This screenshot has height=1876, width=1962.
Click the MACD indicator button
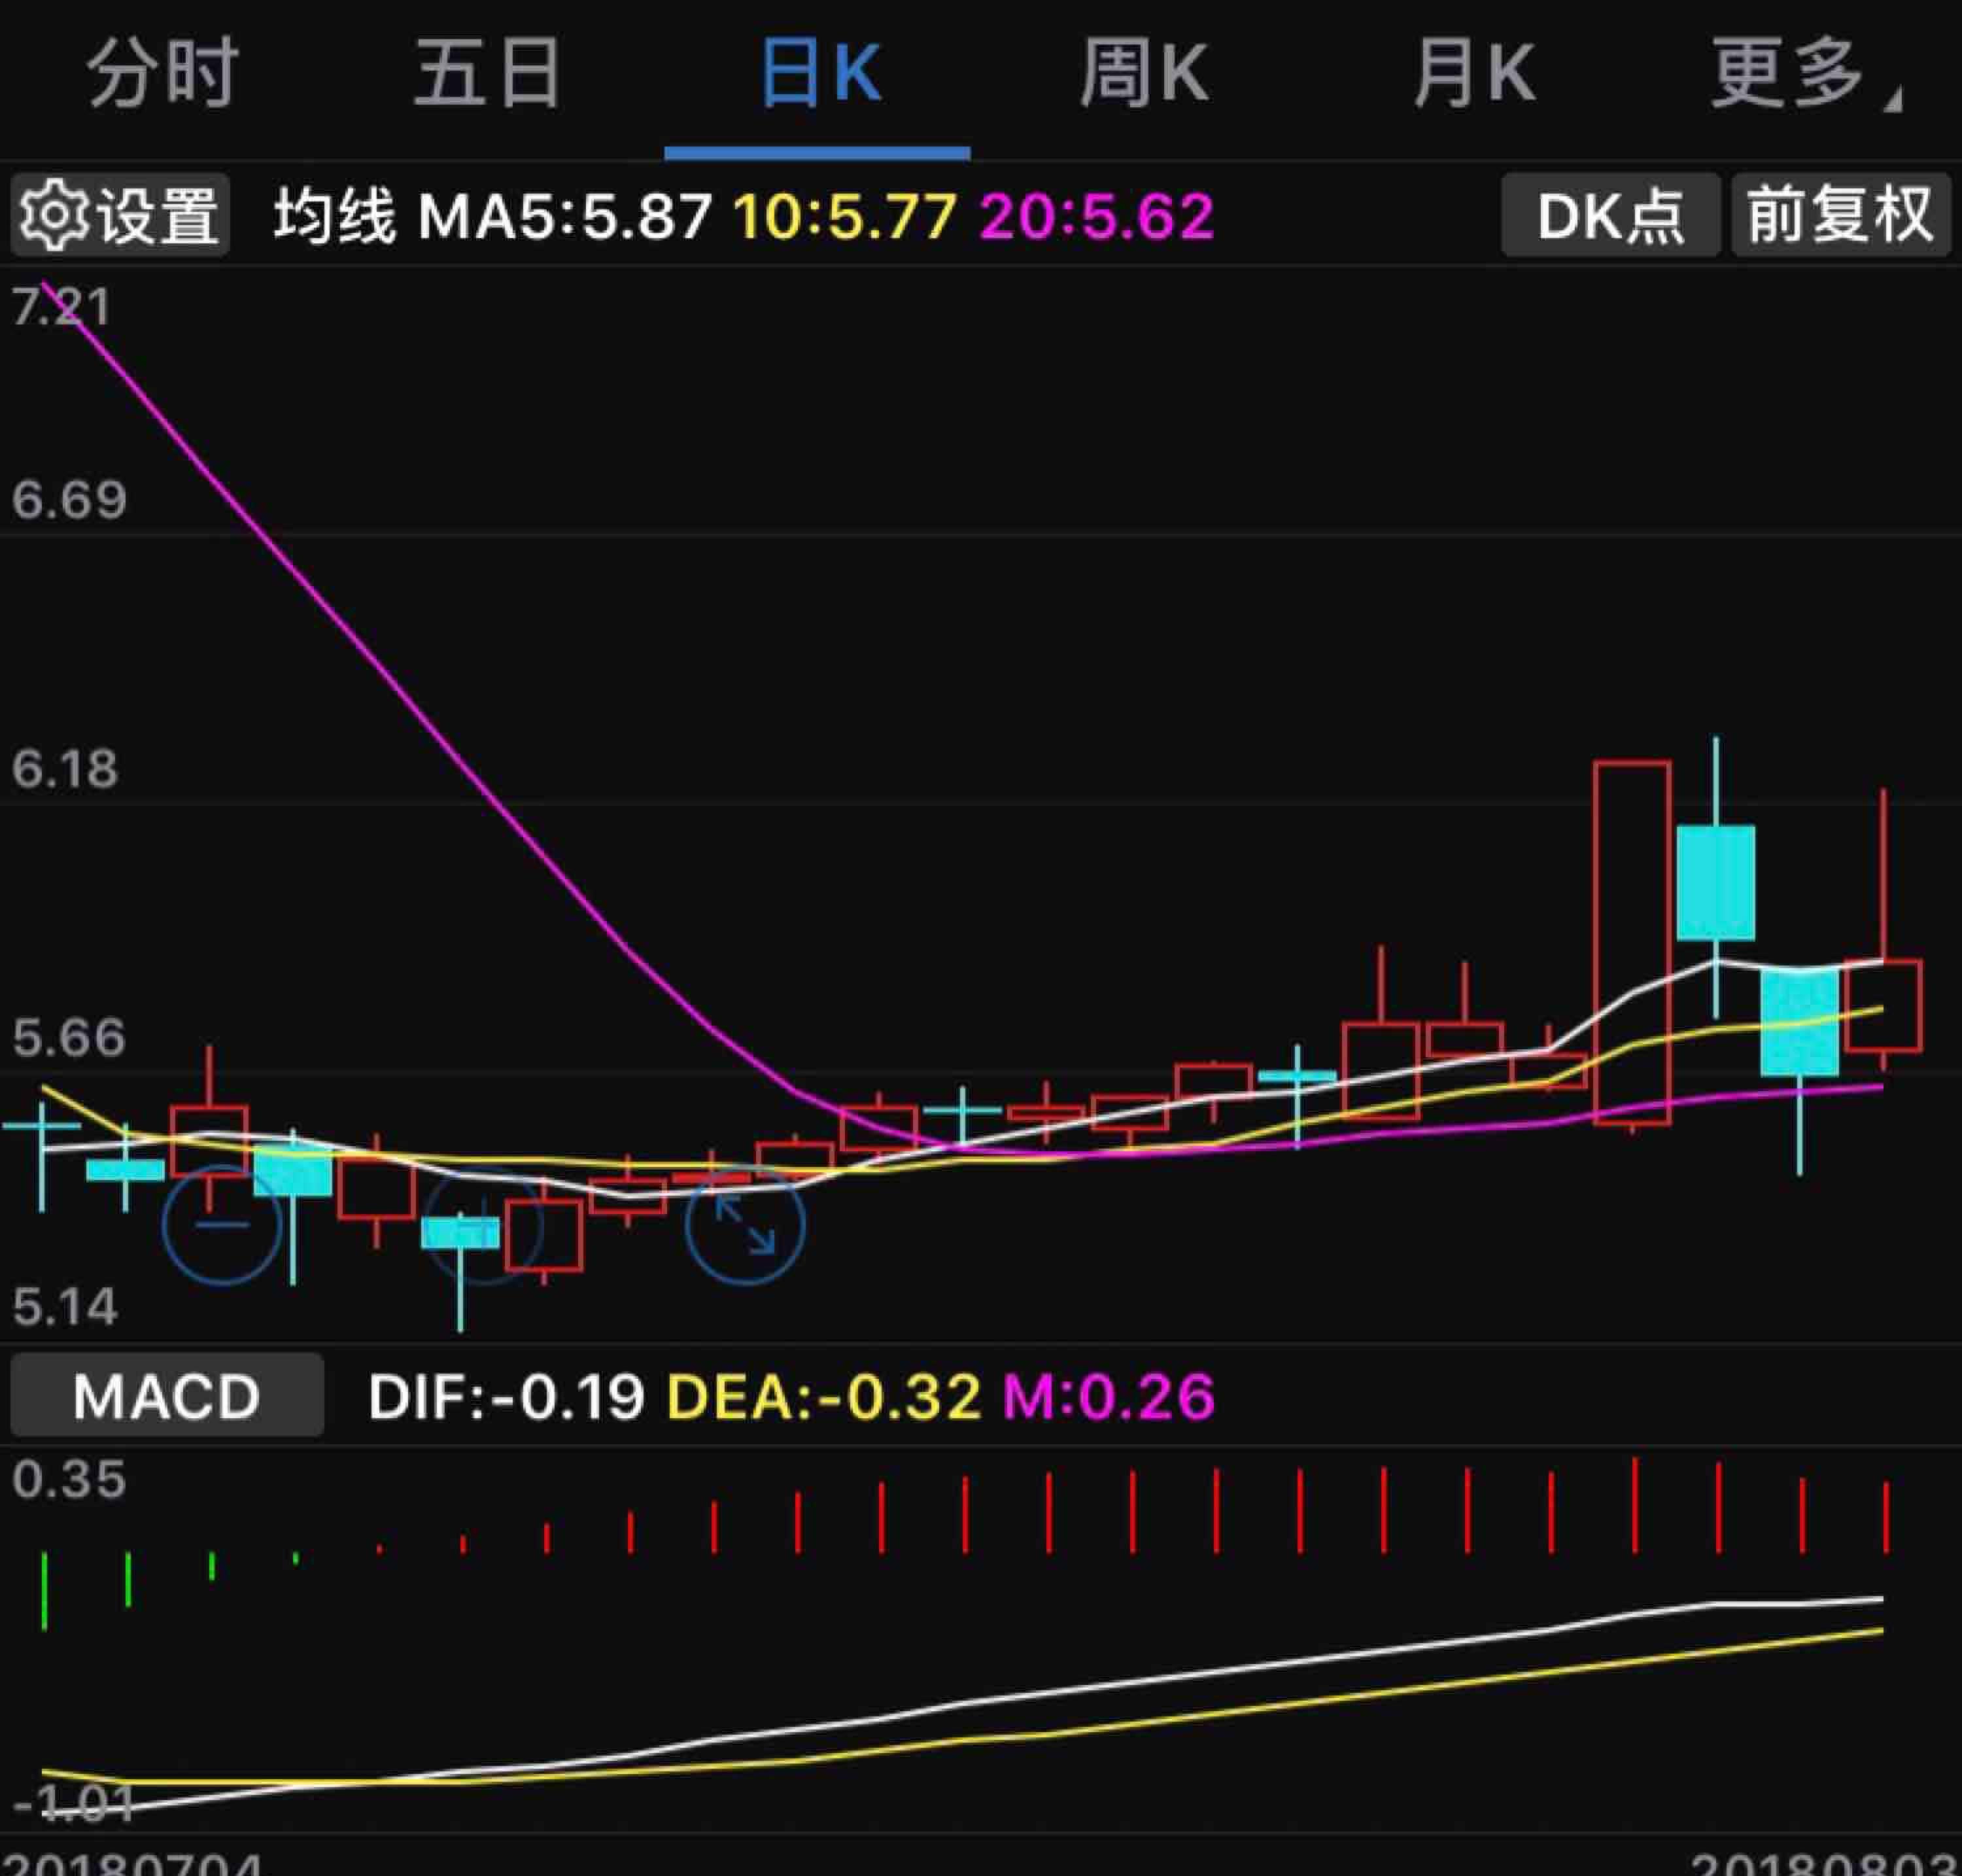pyautogui.click(x=167, y=1395)
